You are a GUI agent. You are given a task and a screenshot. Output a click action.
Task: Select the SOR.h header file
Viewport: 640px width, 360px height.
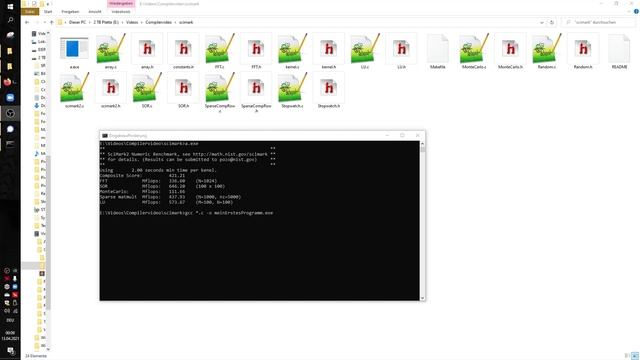183,91
